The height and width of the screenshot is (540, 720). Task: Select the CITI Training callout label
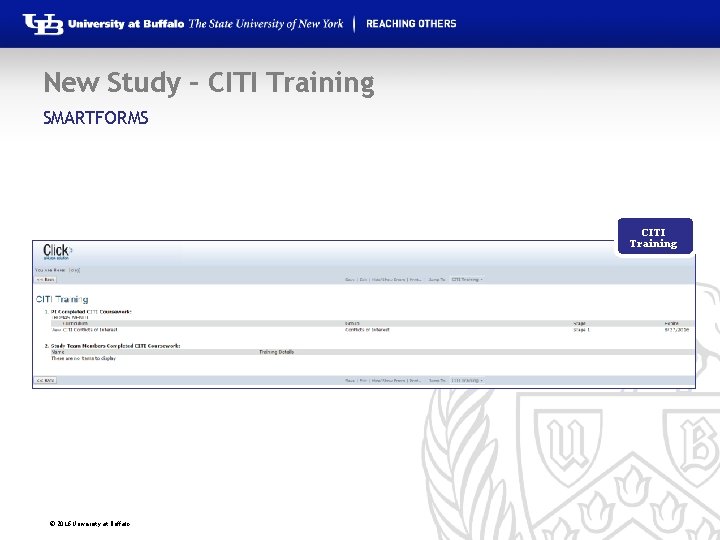(655, 236)
